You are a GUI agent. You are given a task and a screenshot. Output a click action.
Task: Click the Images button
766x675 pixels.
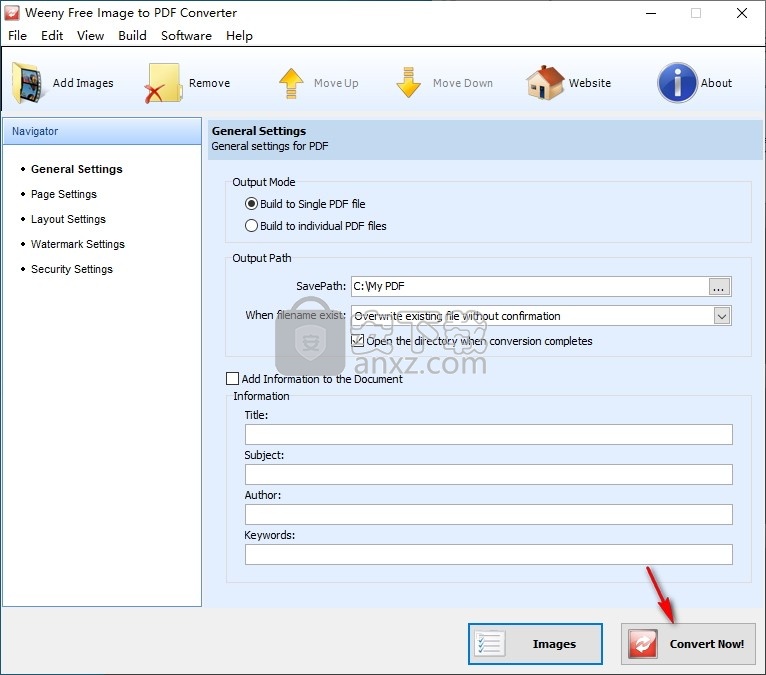[535, 644]
